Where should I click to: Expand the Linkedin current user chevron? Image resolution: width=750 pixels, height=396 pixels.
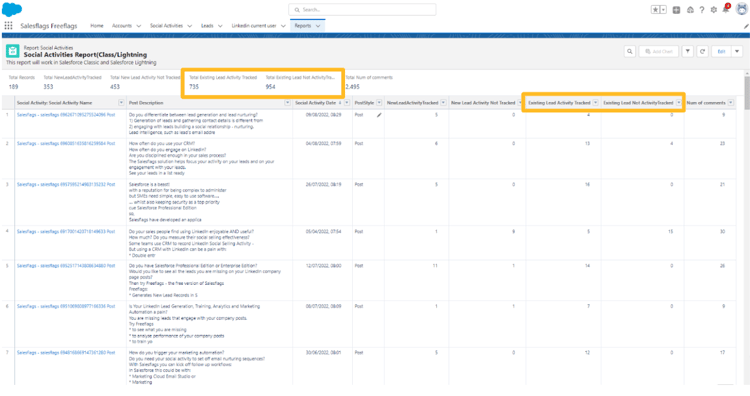[283, 26]
